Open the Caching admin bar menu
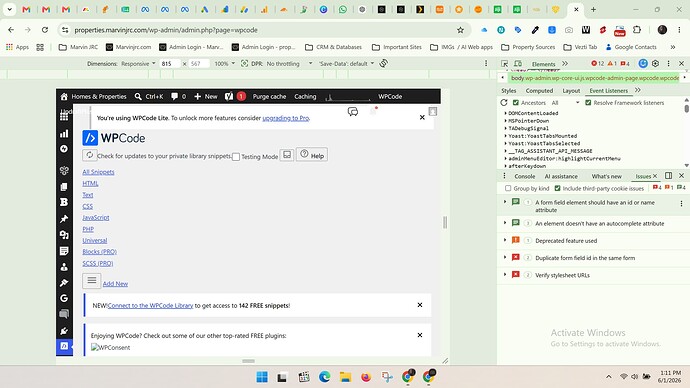 305,96
